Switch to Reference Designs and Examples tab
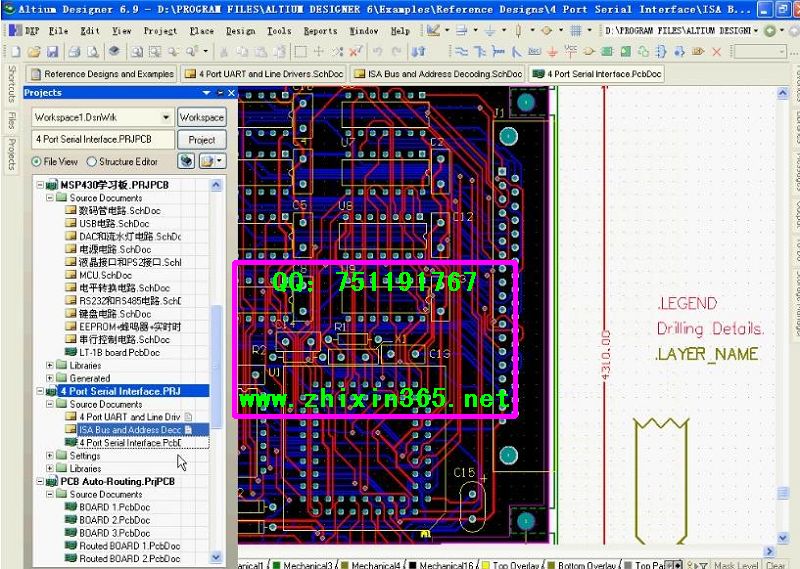 pyautogui.click(x=102, y=74)
